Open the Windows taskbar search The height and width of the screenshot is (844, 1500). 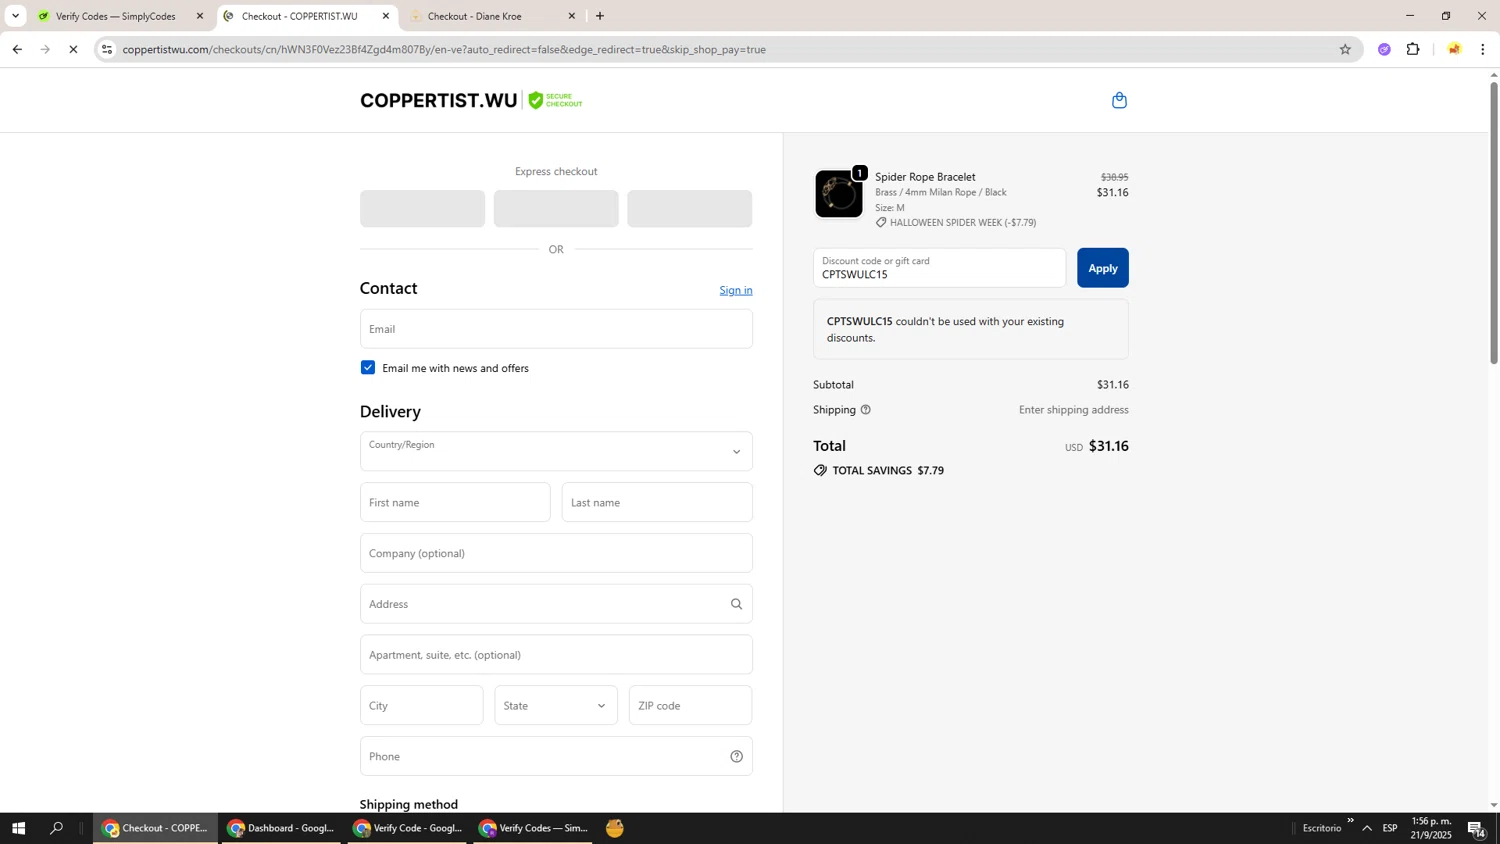pyautogui.click(x=57, y=828)
